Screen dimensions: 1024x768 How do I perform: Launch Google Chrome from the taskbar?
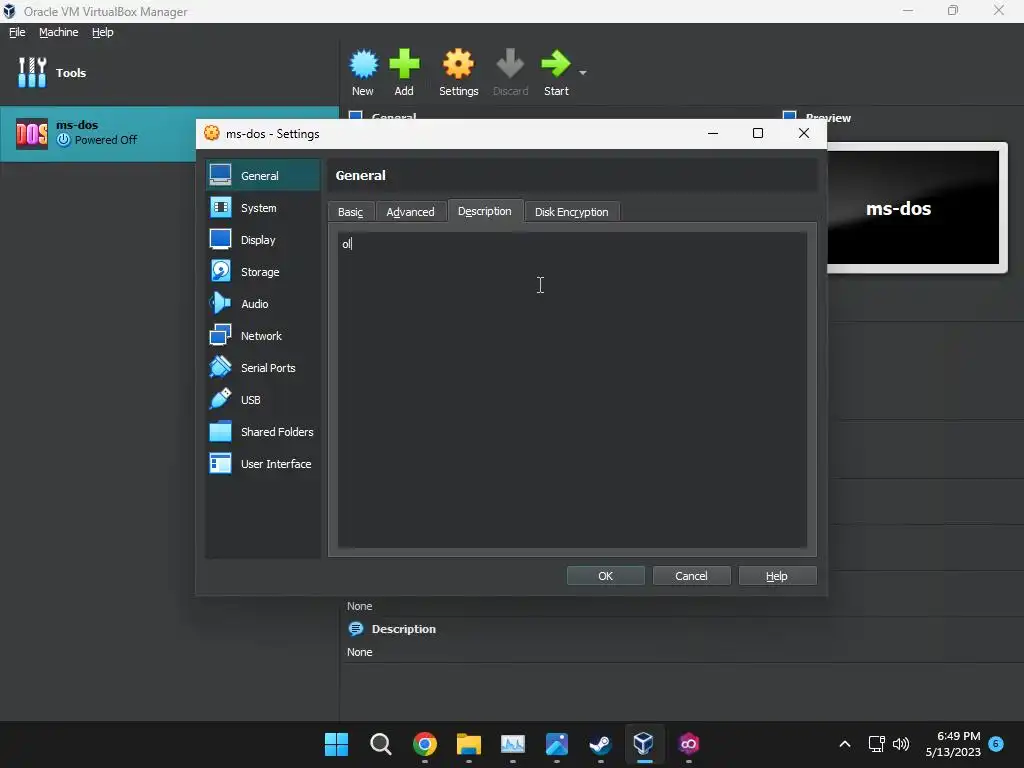click(x=424, y=744)
